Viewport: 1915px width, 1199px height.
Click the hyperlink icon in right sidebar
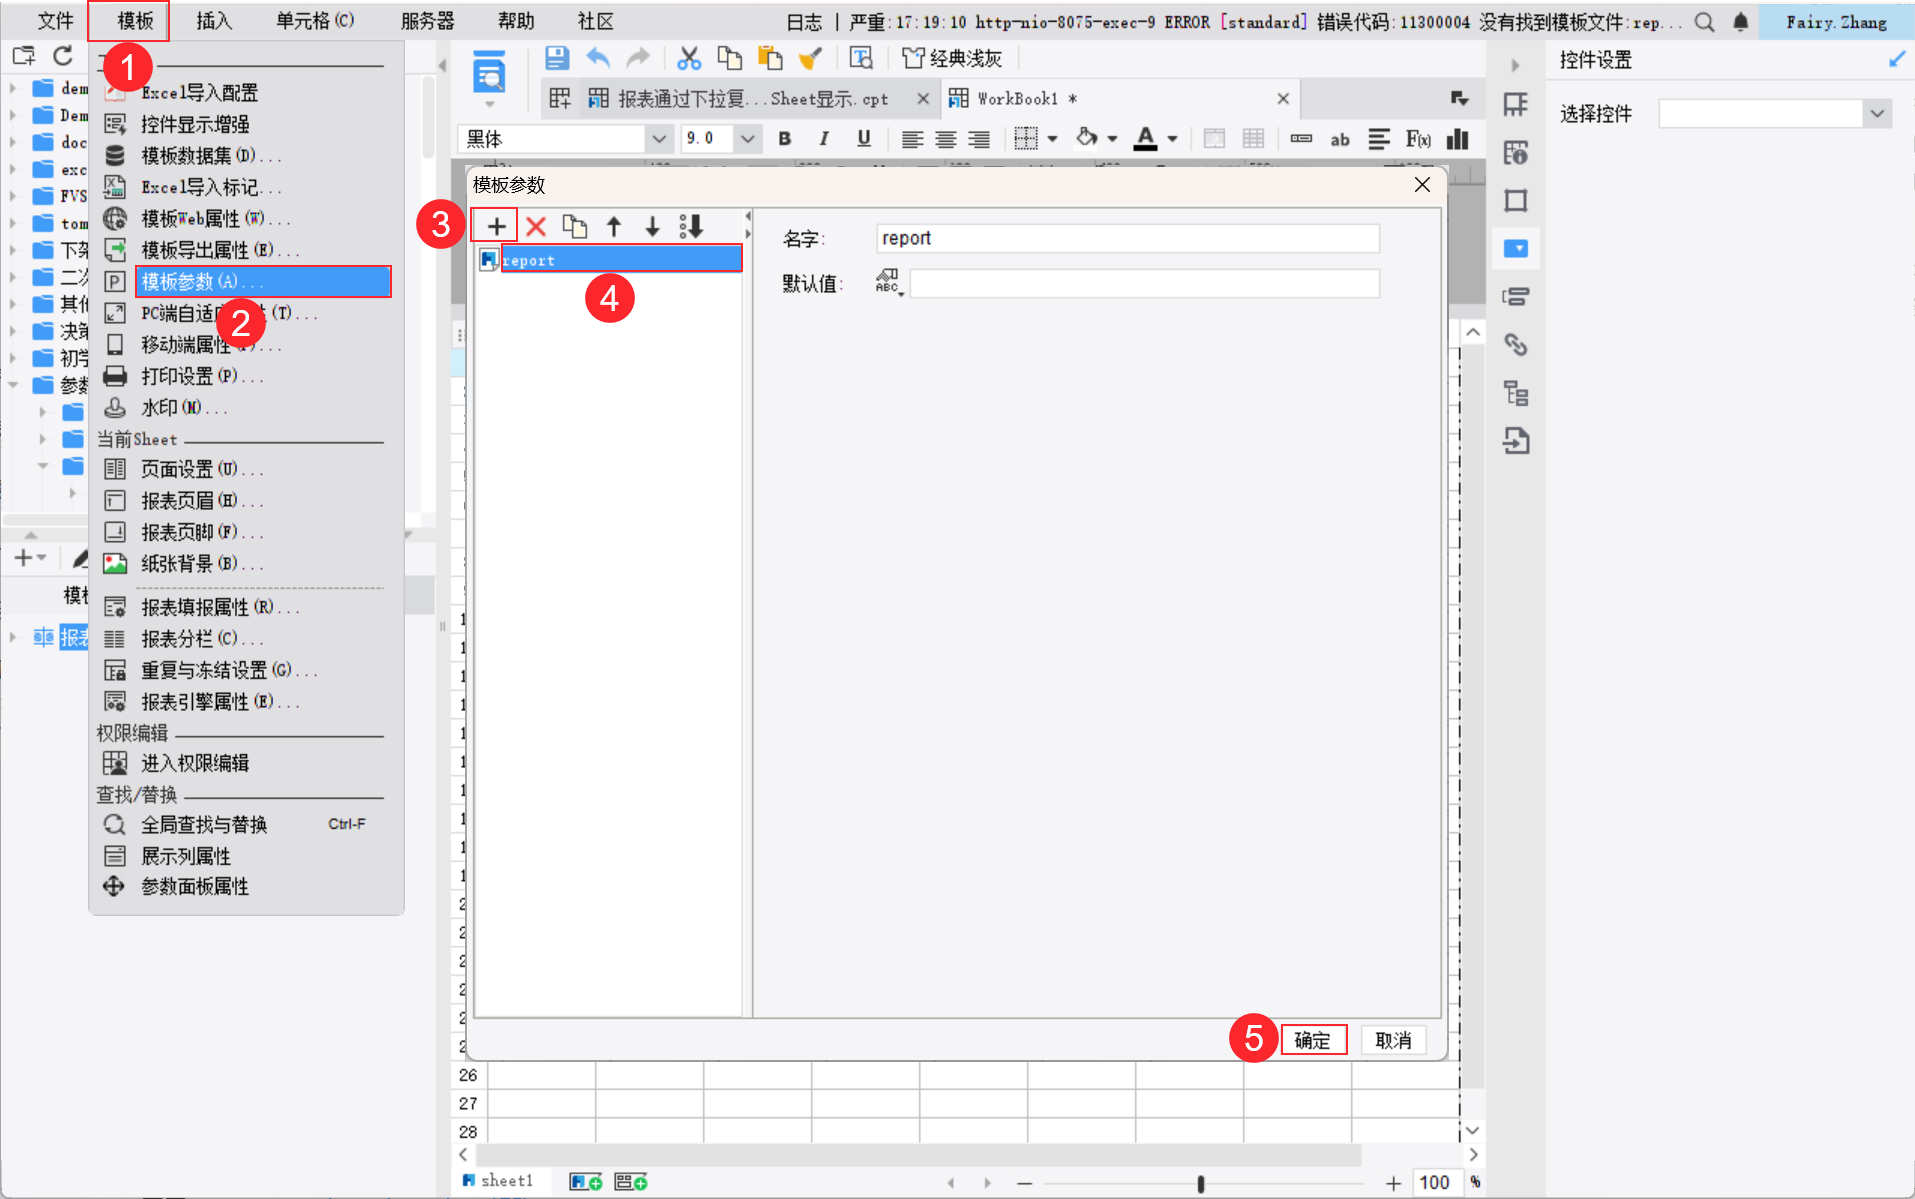pos(1516,345)
